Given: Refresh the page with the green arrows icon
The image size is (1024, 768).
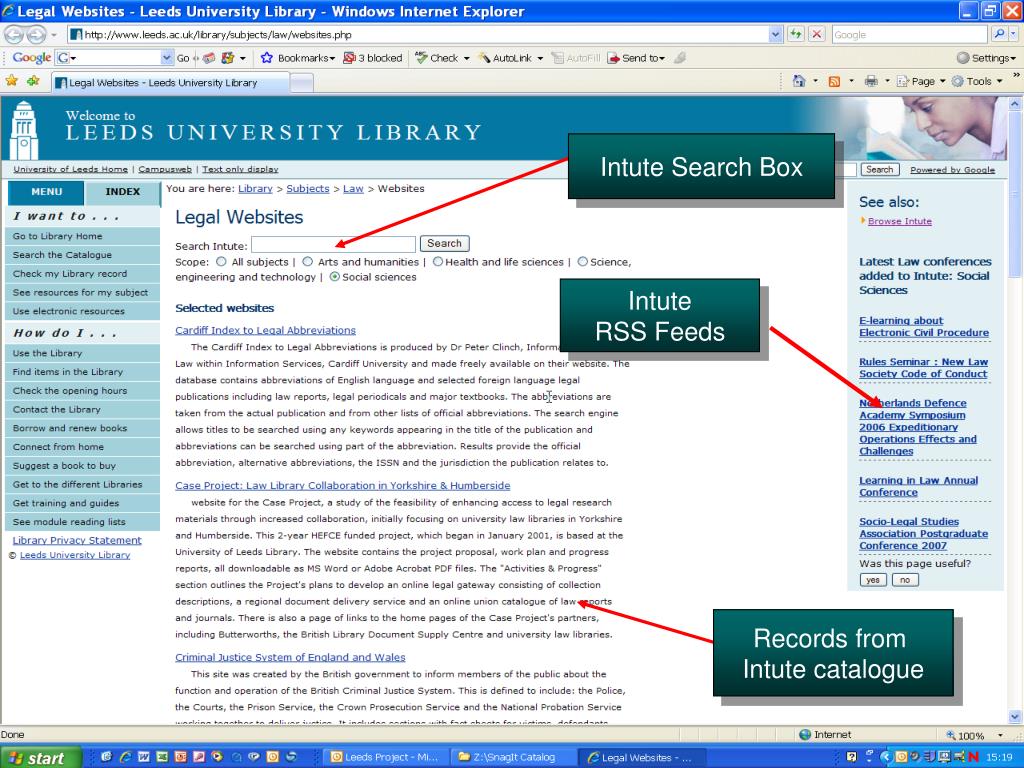Looking at the screenshot, I should 795,35.
